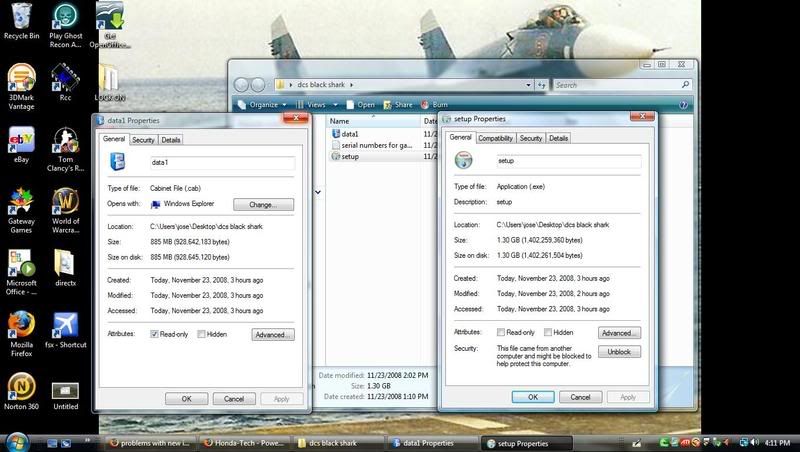Select General tab in data1 Properties
Screen dimensions: 800x452
click(114, 139)
